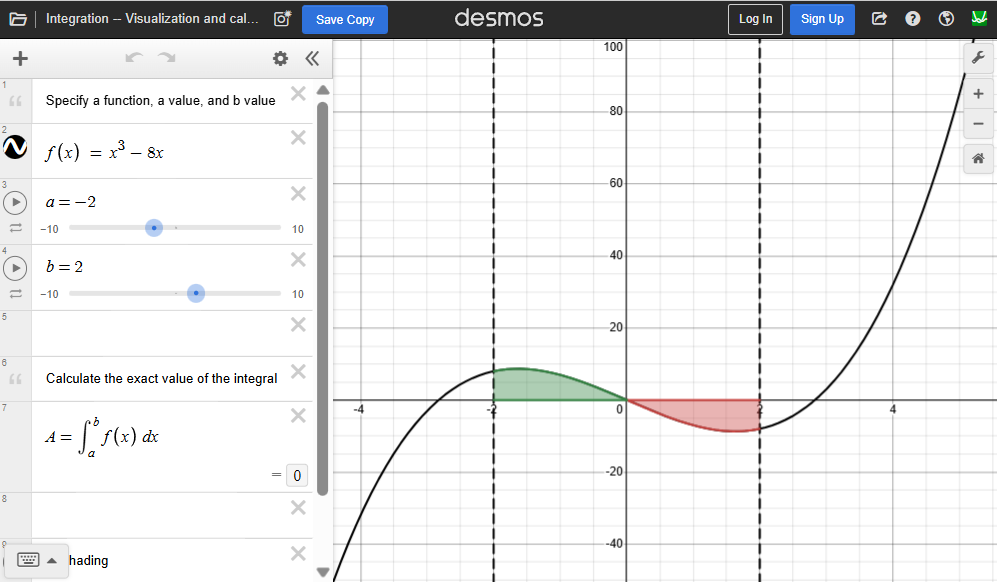997x582 pixels.
Task: Open Graph Settings wrench icon
Action: [978, 59]
